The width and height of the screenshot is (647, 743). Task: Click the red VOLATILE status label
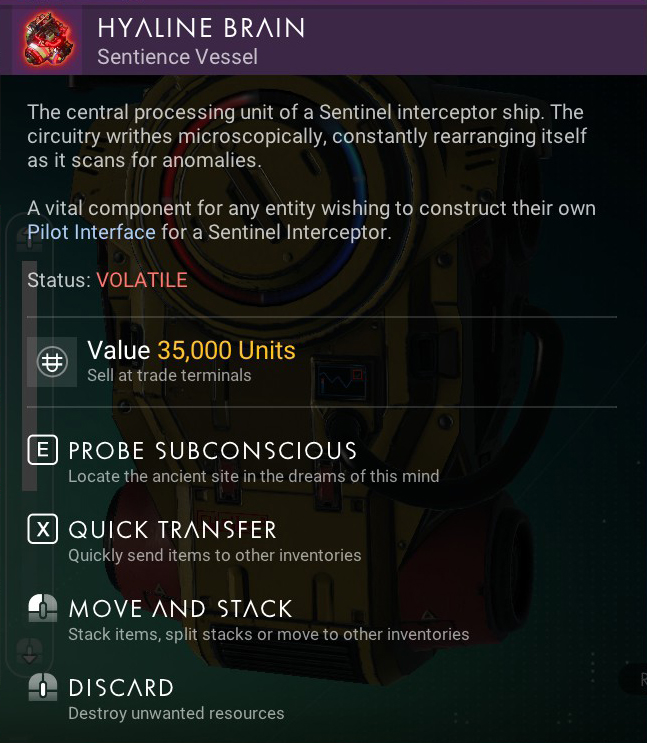pos(142,280)
